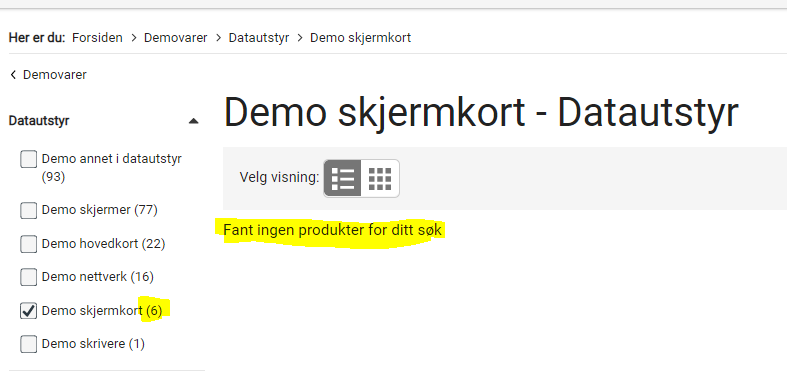Click the Demo skrivere (1) label
Screen dimensions: 787x375
pyautogui.click(x=93, y=344)
